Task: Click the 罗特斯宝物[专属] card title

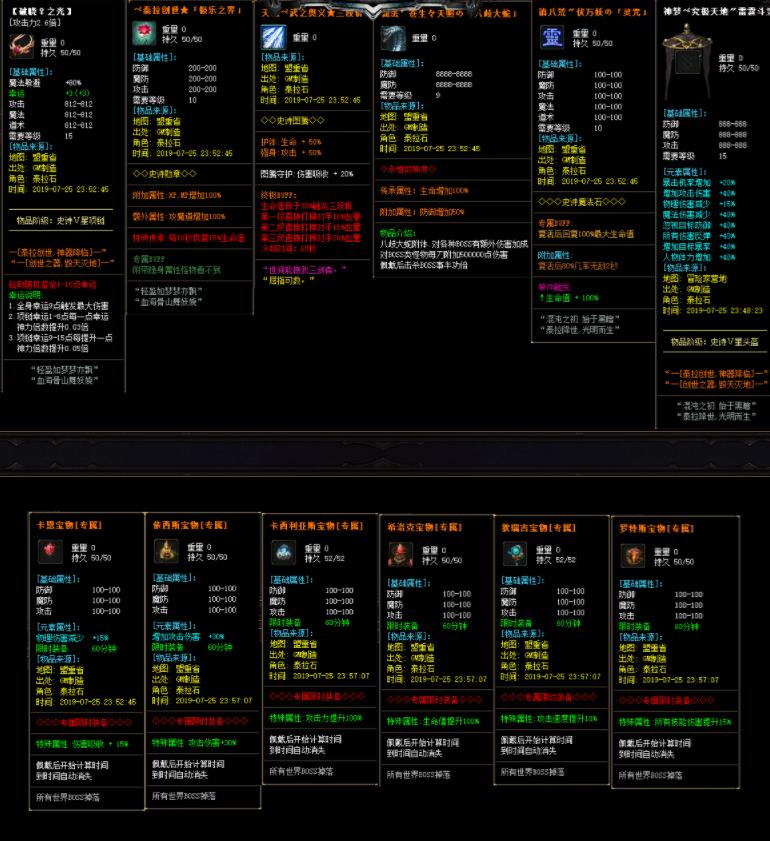Action: point(652,527)
